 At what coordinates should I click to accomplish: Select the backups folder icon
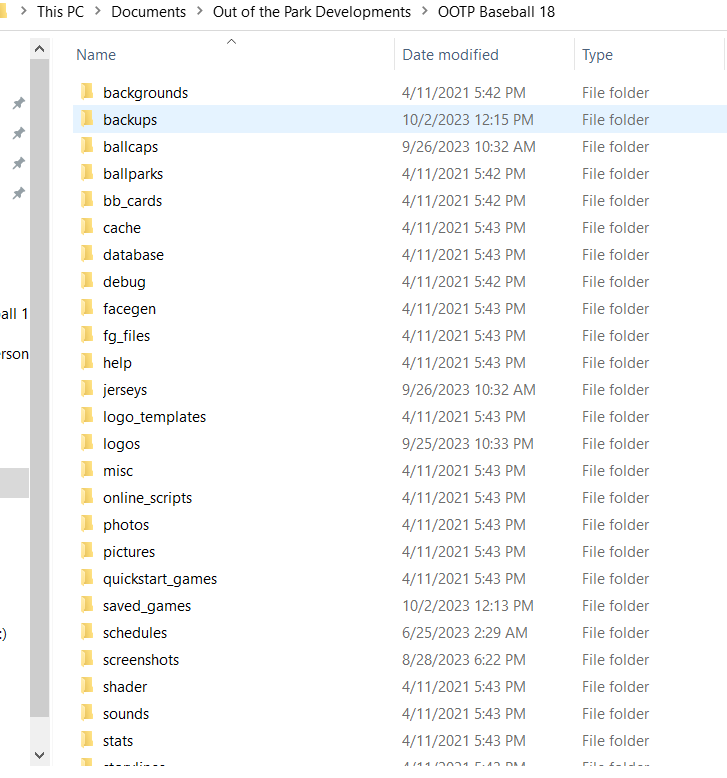[x=87, y=119]
